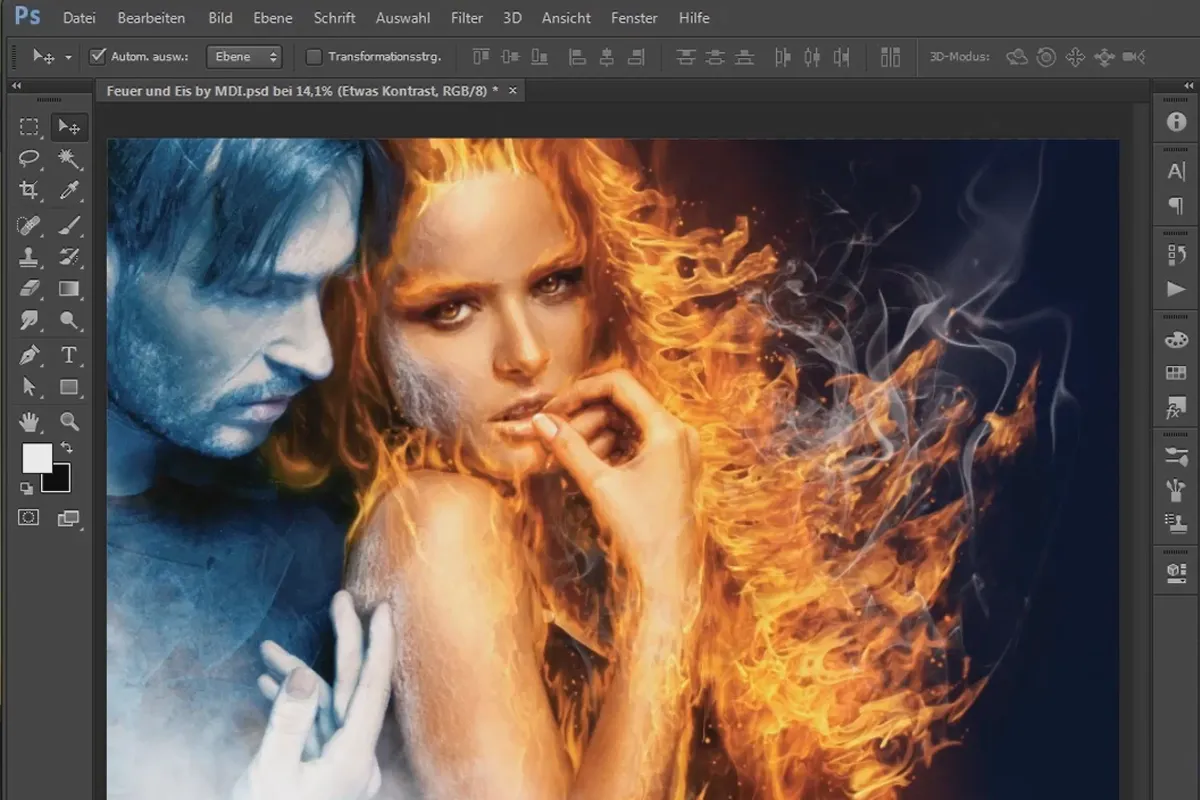Screen dimensions: 1200x800
Task: Open the 3D menu
Action: coord(512,18)
